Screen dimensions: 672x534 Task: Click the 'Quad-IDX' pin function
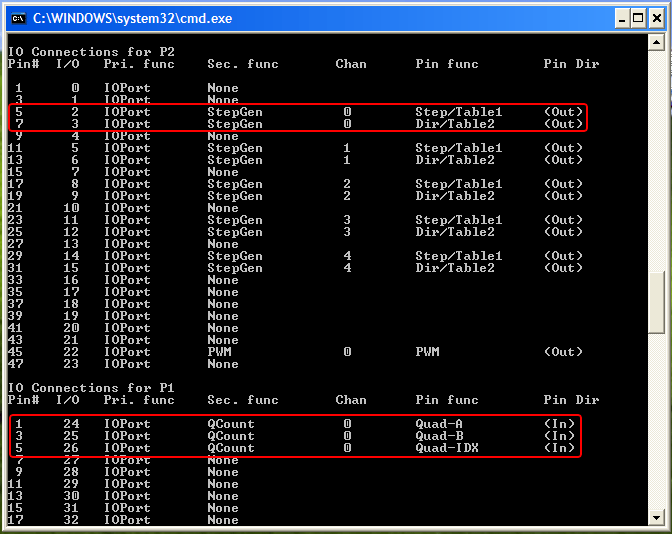coord(447,448)
